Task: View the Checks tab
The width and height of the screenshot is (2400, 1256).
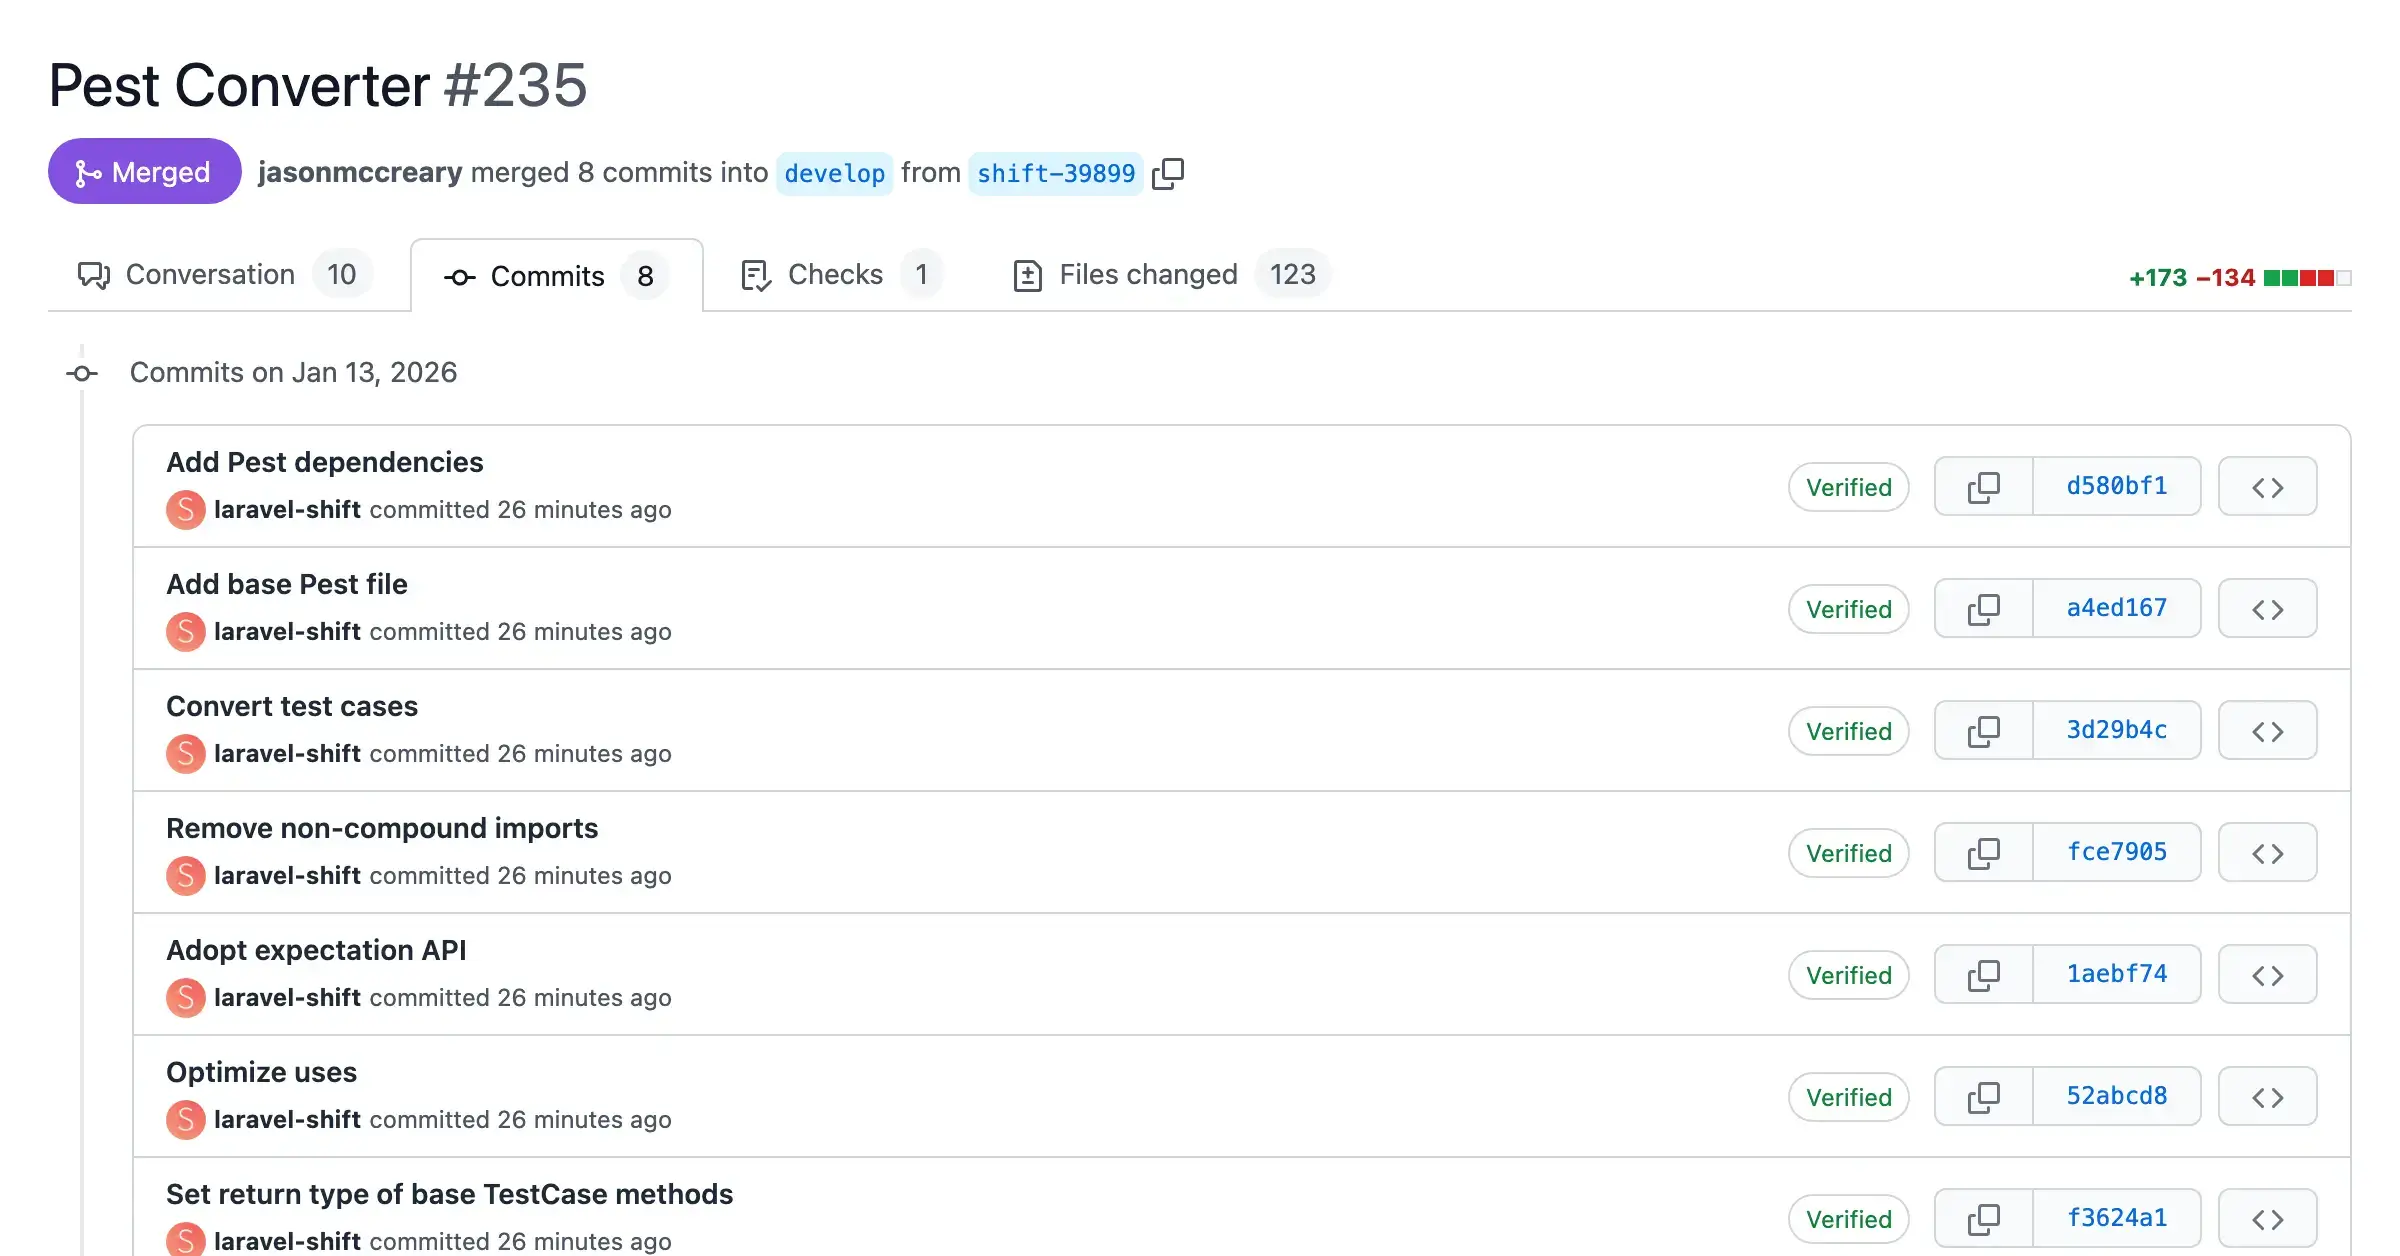Action: tap(835, 274)
